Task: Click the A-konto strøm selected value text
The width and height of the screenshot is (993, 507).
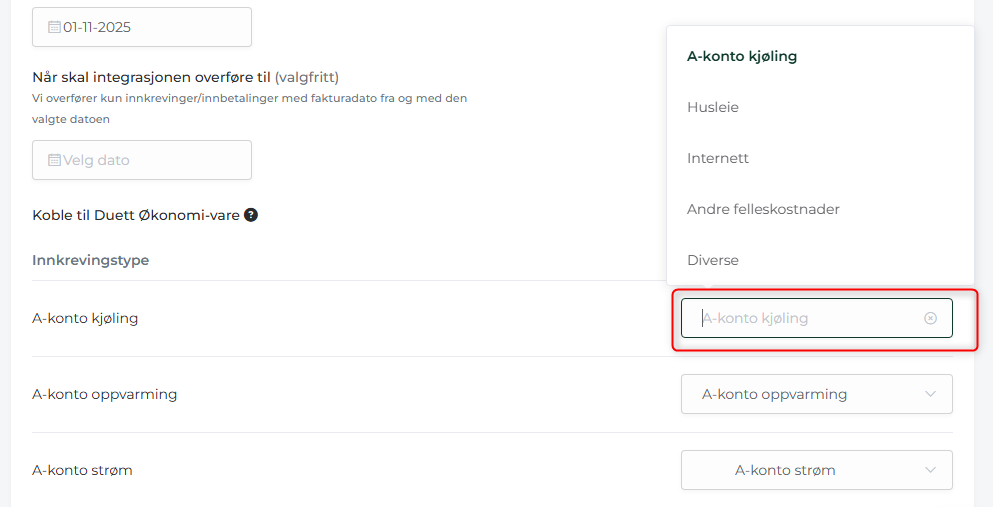Action: [785, 470]
